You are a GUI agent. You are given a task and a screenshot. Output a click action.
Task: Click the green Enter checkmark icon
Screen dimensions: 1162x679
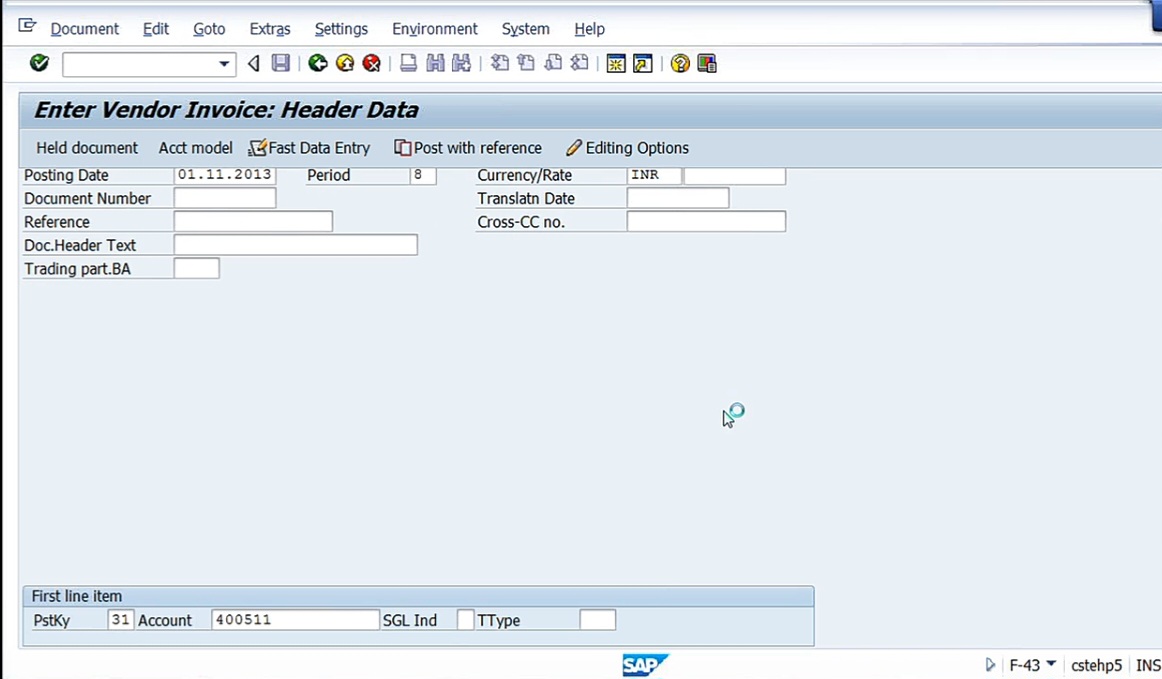pyautogui.click(x=39, y=64)
